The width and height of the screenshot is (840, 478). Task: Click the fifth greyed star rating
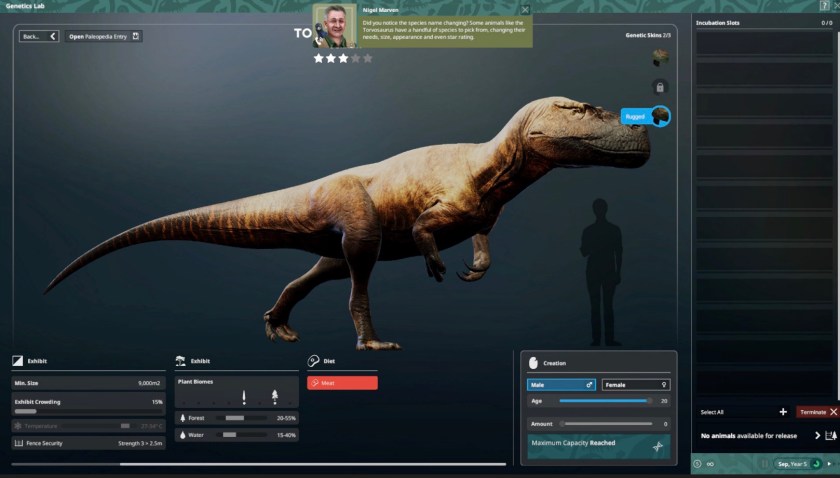point(368,58)
